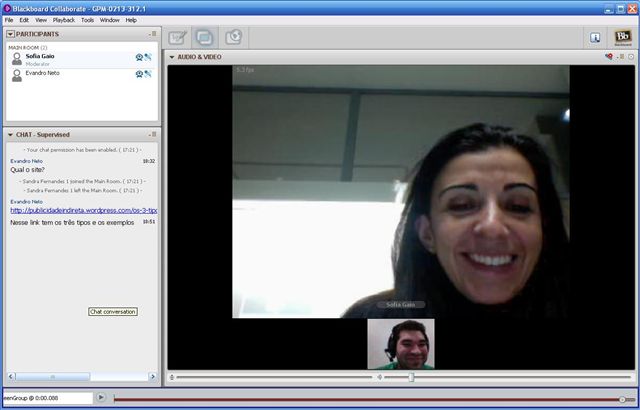640x410 pixels.
Task: Click the Blackboard Collaborate title bar icon
Action: pyautogui.click(x=7, y=8)
